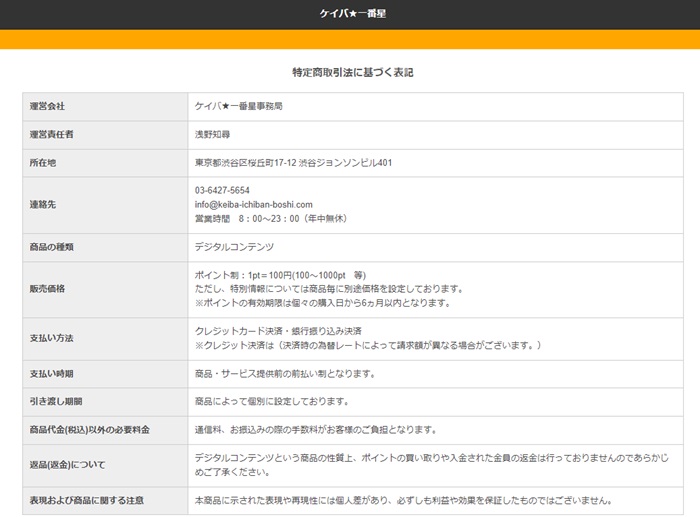This screenshot has width=700, height=517.
Task: Click the orange banner bar below header
Action: (x=350, y=39)
